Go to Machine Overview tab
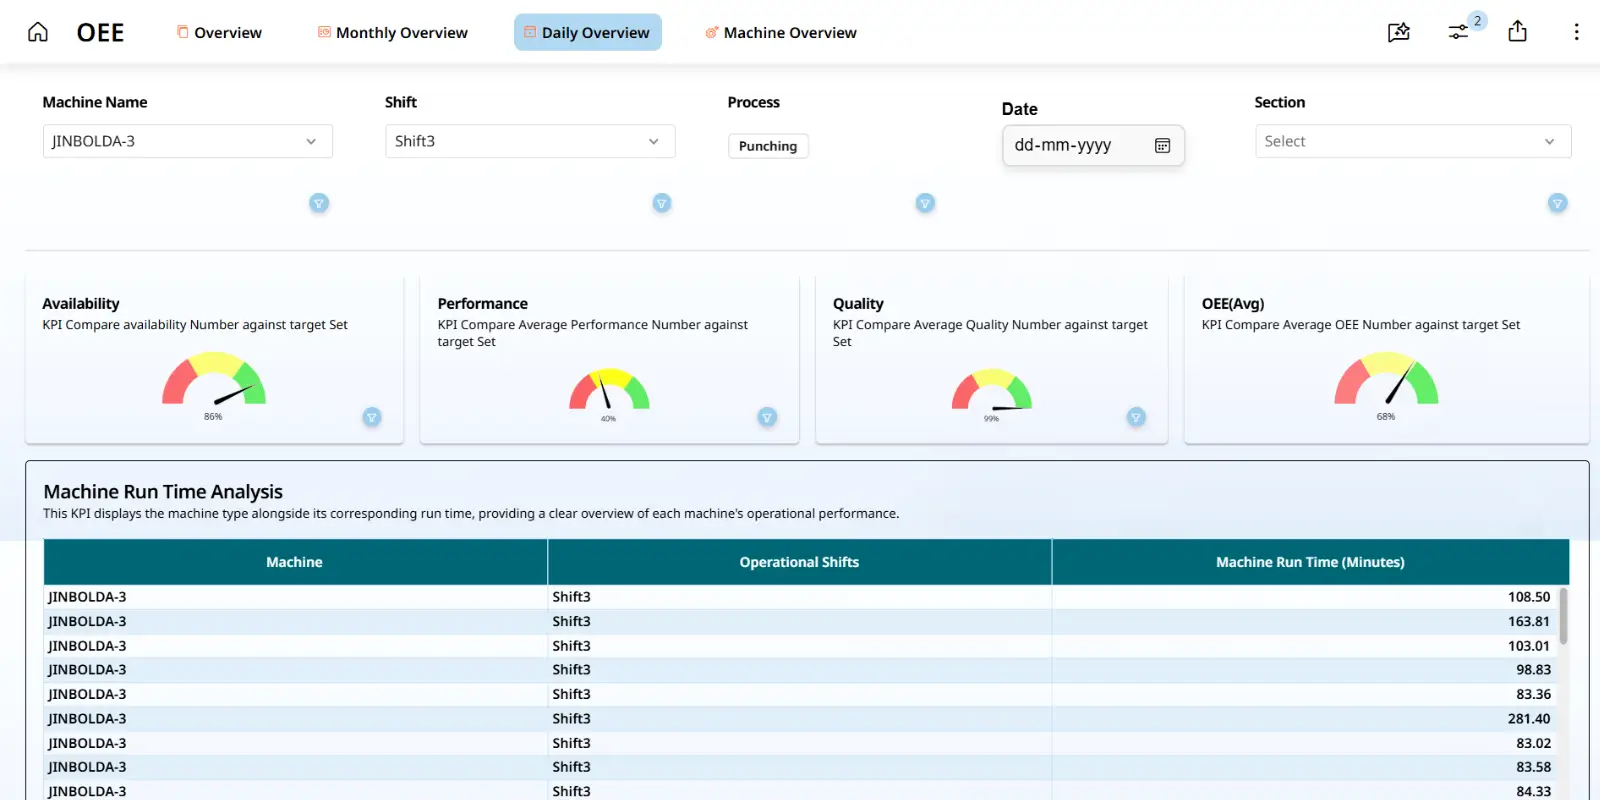This screenshot has width=1600, height=800. 780,32
